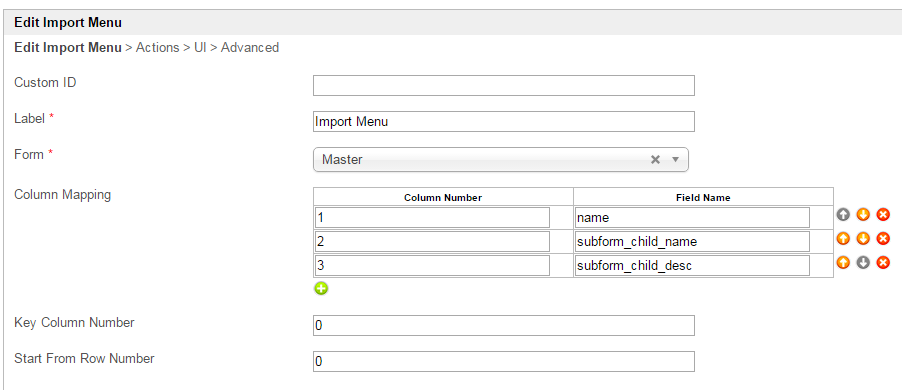
Task: Select the Edit Import Menu breadcrumb
Action: pos(68,47)
